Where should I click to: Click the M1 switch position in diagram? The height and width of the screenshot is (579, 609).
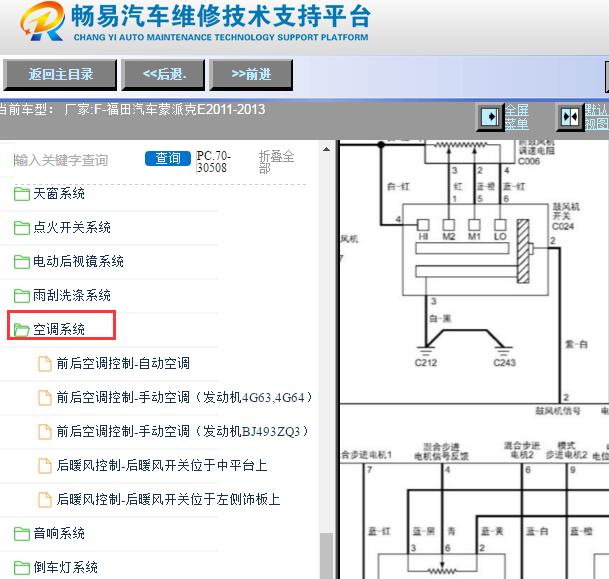474,225
